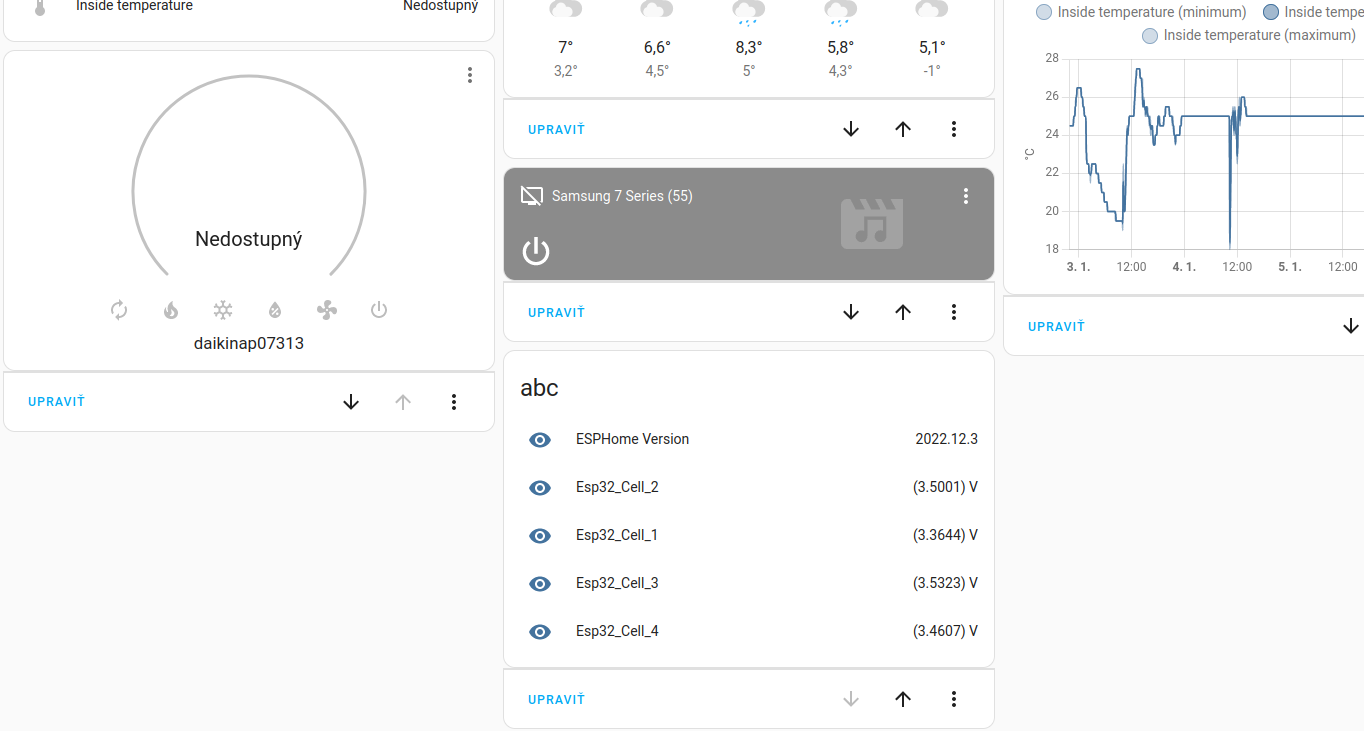Select fan-only mode icon
This screenshot has height=731, width=1364.
point(327,310)
